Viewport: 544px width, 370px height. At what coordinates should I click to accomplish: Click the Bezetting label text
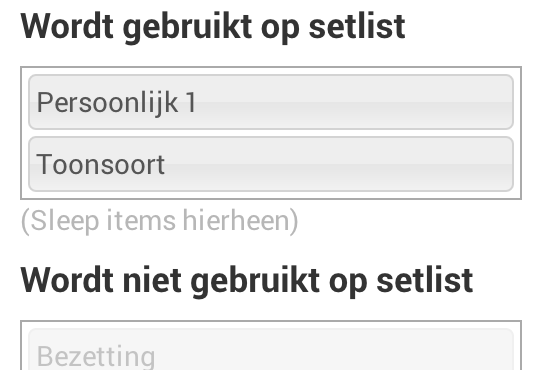click(96, 356)
